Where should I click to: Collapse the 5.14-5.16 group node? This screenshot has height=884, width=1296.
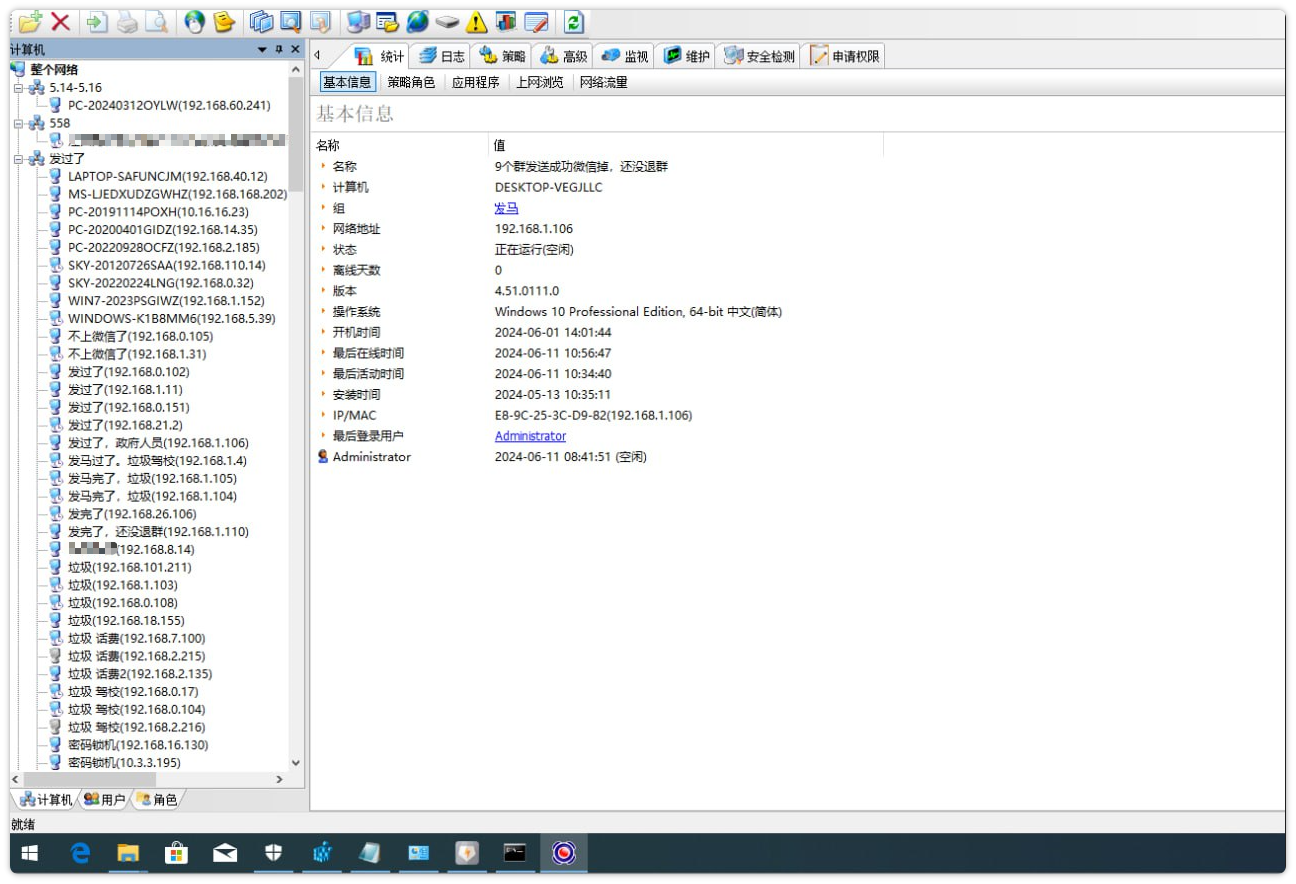(18, 88)
